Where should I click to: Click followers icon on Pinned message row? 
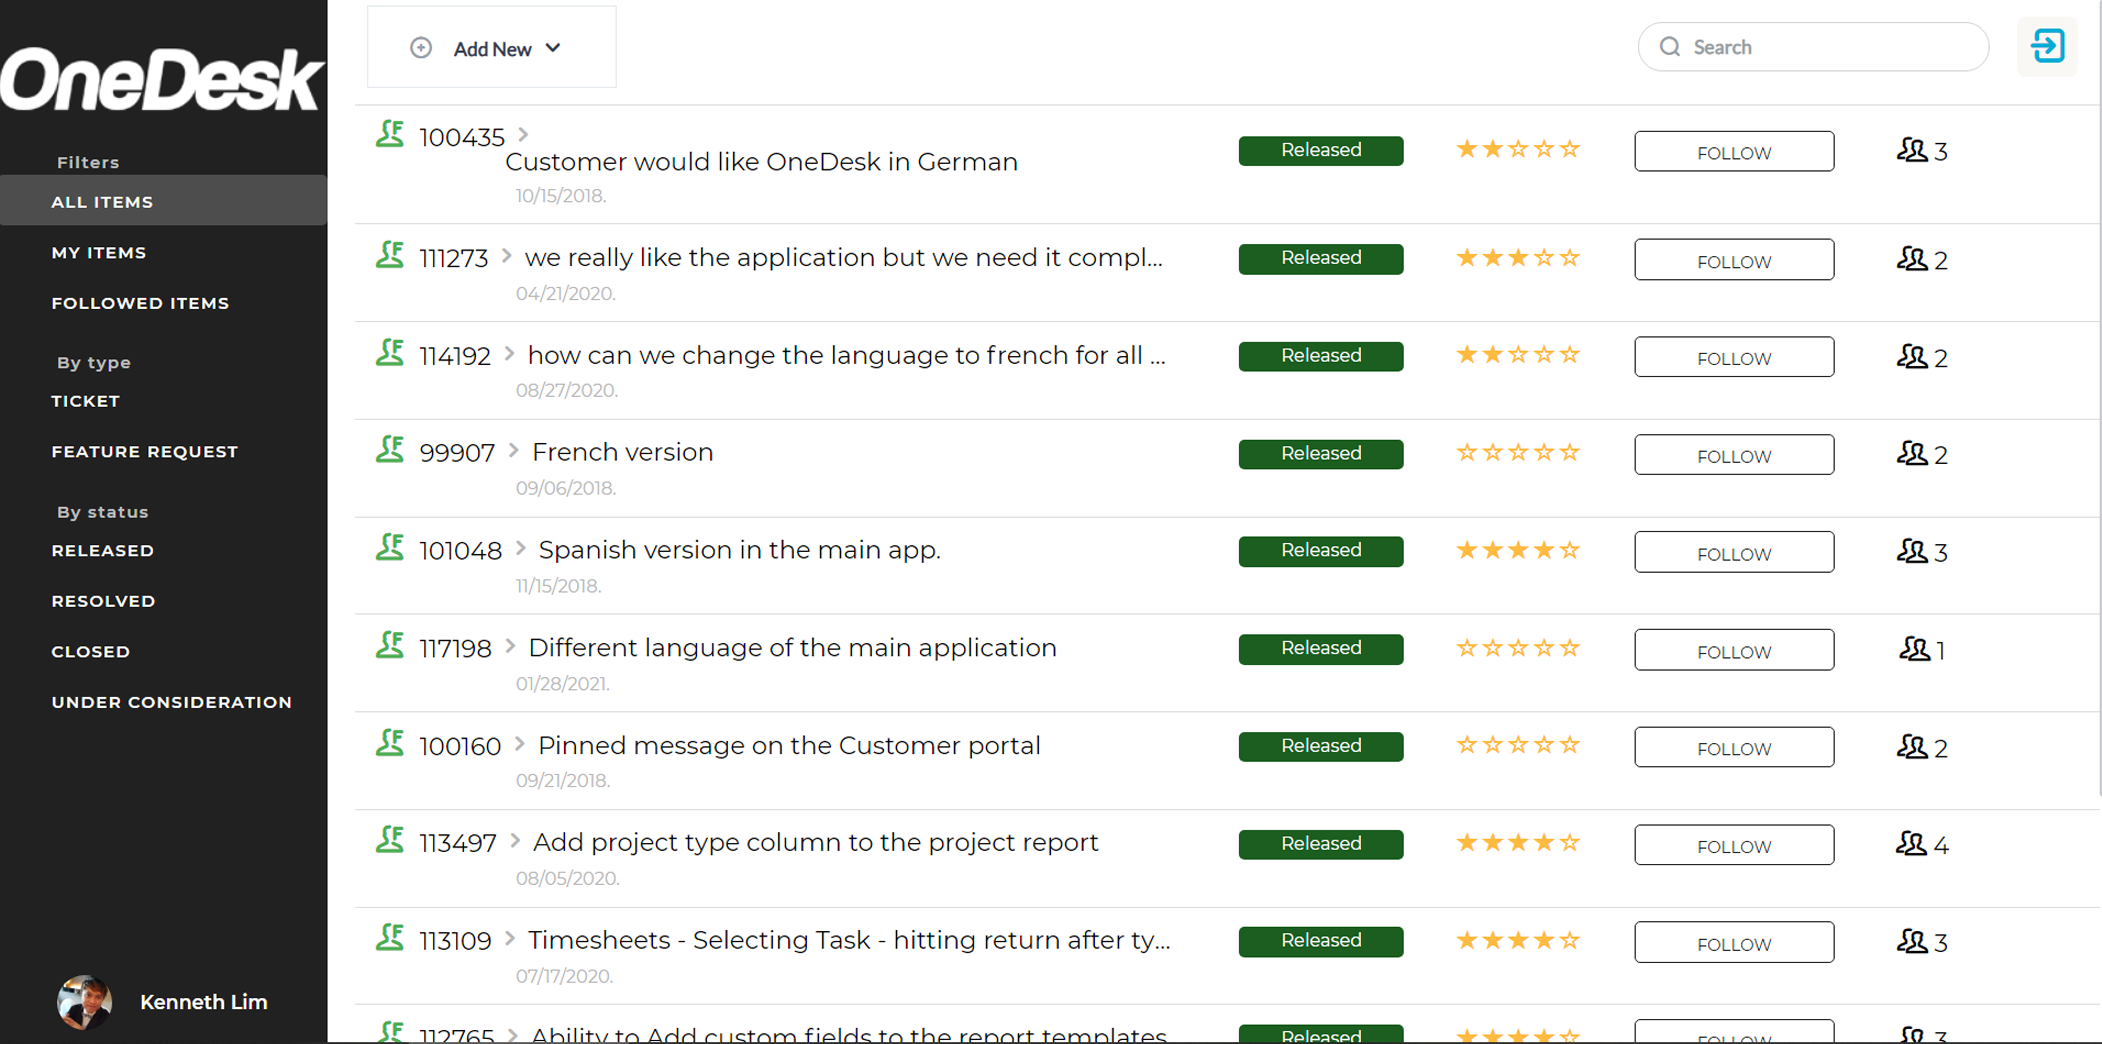(x=1912, y=746)
